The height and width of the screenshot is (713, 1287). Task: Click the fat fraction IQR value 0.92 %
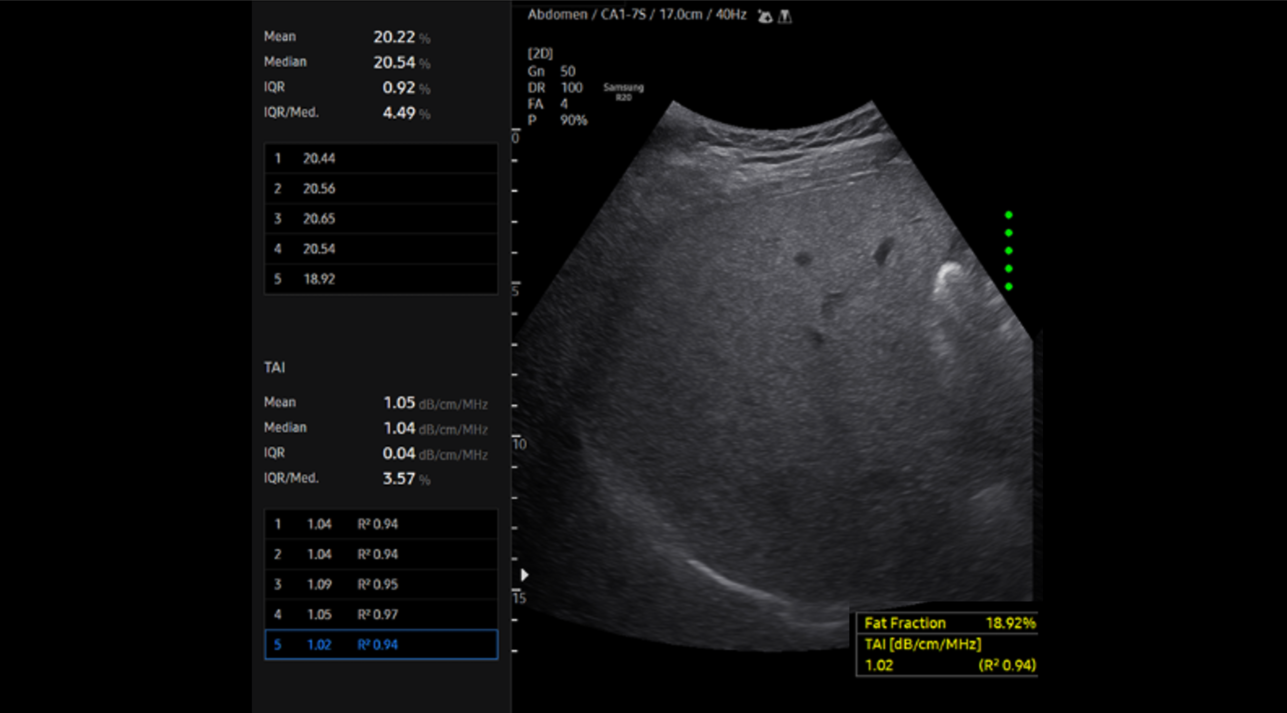click(406, 88)
